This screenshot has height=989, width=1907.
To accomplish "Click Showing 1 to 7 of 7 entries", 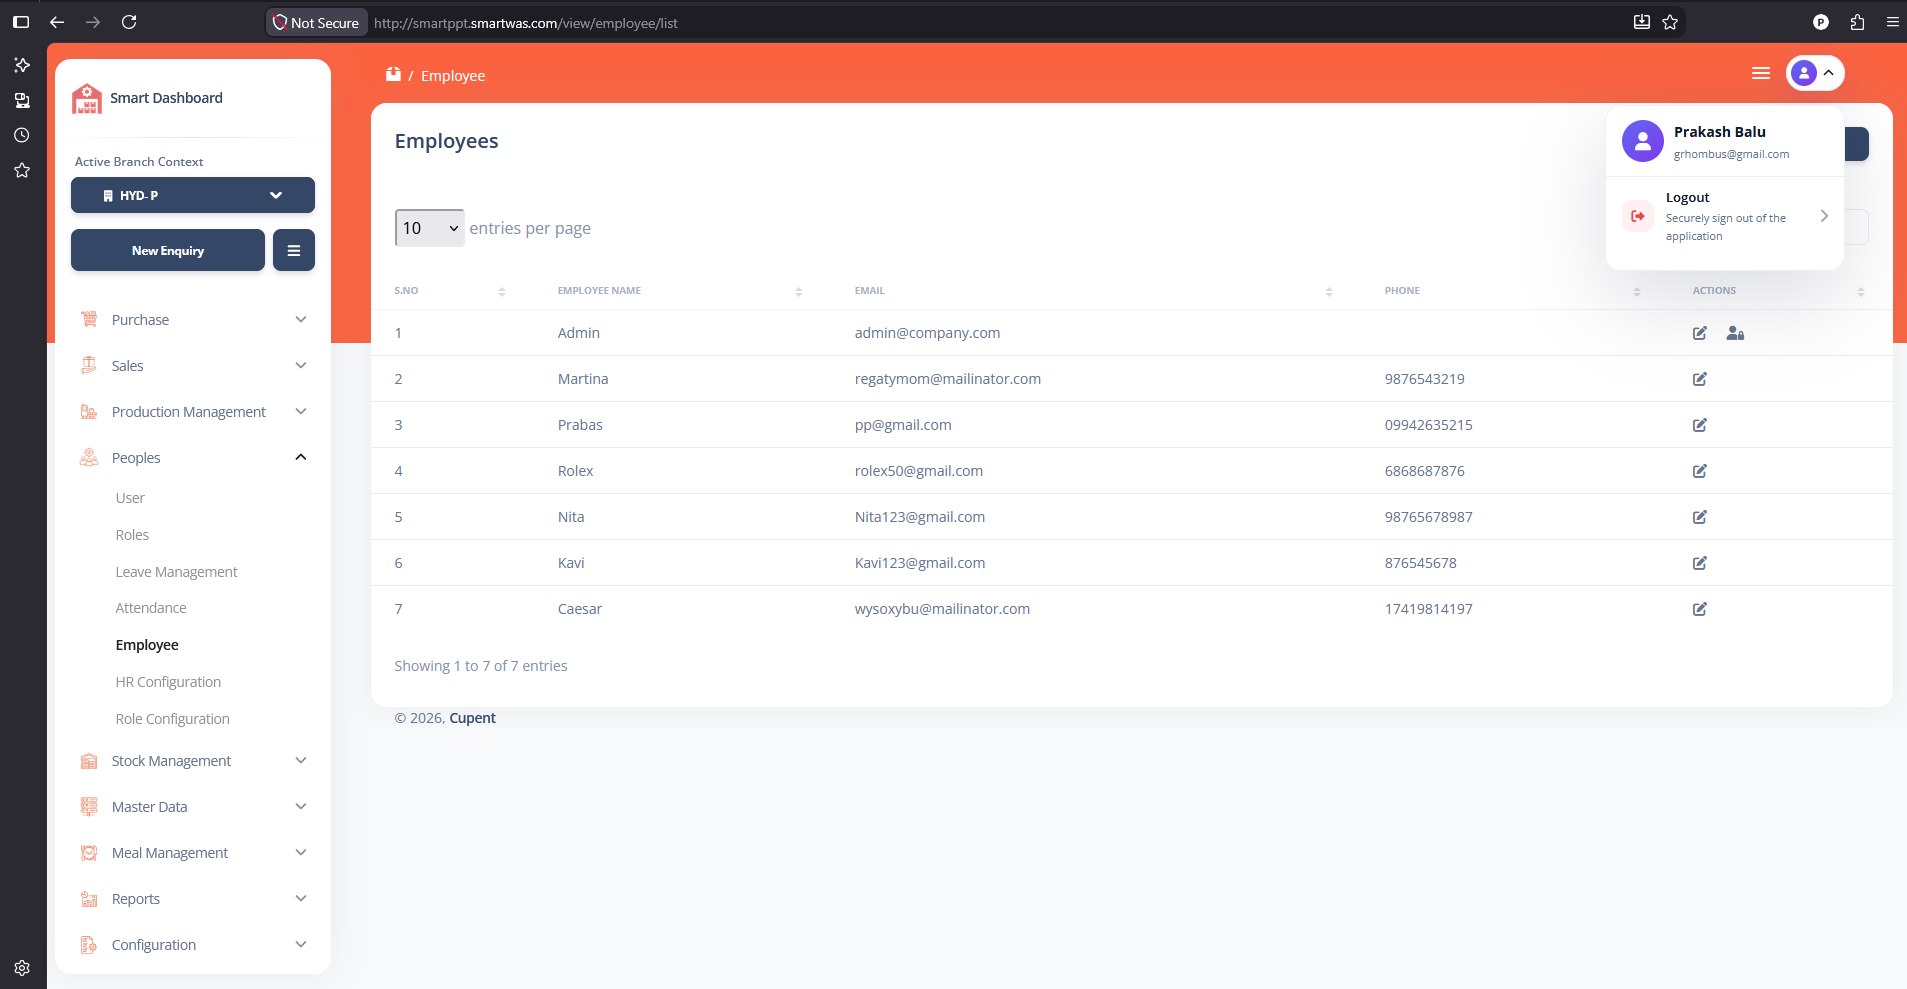I will click(x=480, y=666).
